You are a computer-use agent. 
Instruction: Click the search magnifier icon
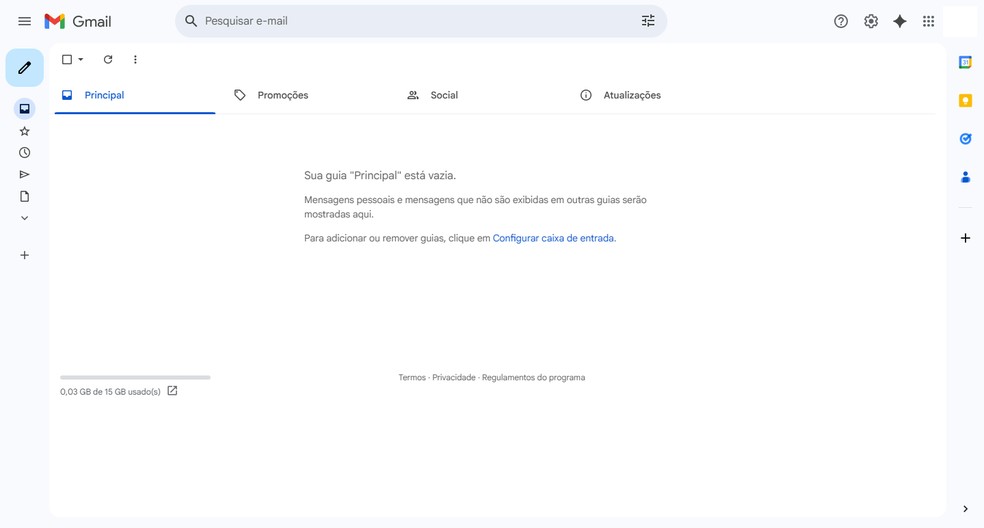191,21
